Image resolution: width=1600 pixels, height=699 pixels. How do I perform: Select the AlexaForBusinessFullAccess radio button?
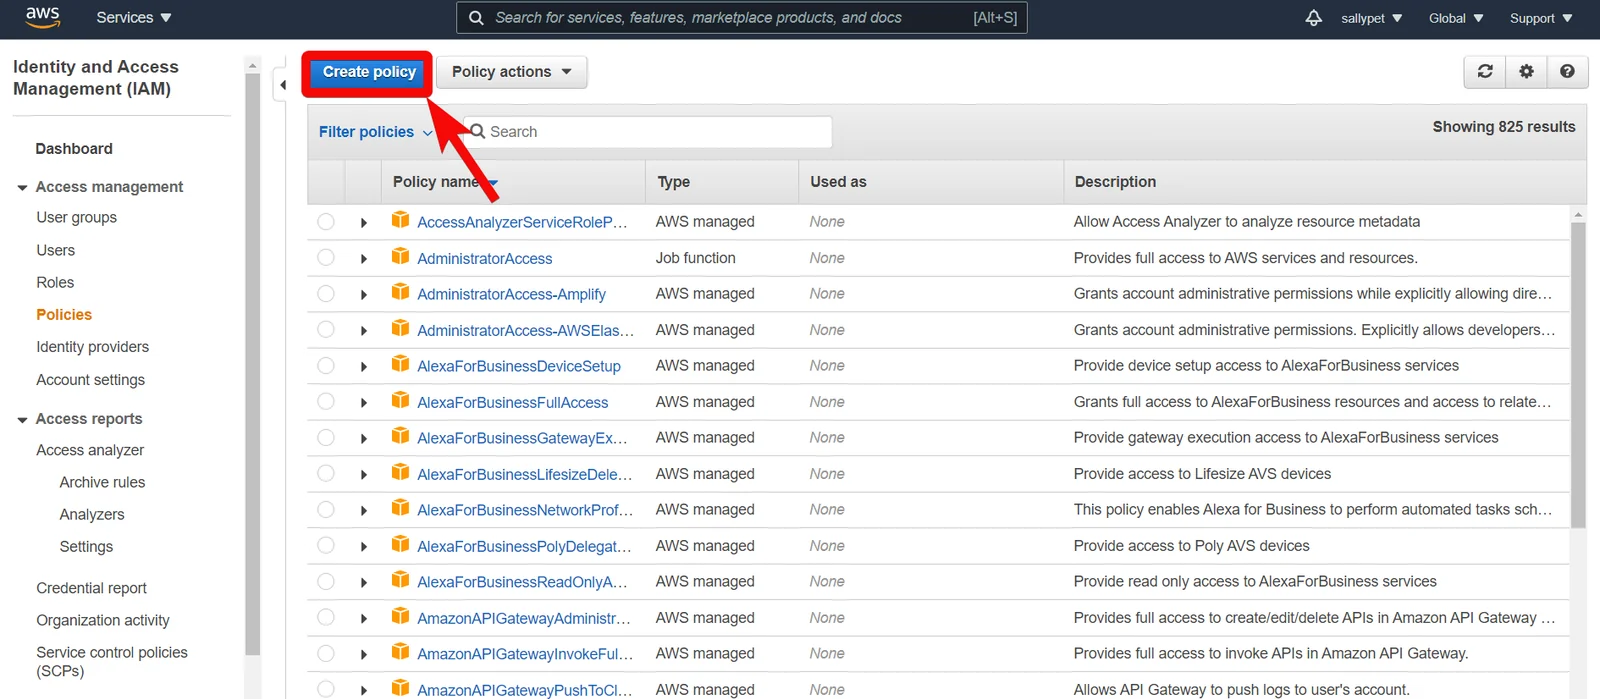(326, 401)
